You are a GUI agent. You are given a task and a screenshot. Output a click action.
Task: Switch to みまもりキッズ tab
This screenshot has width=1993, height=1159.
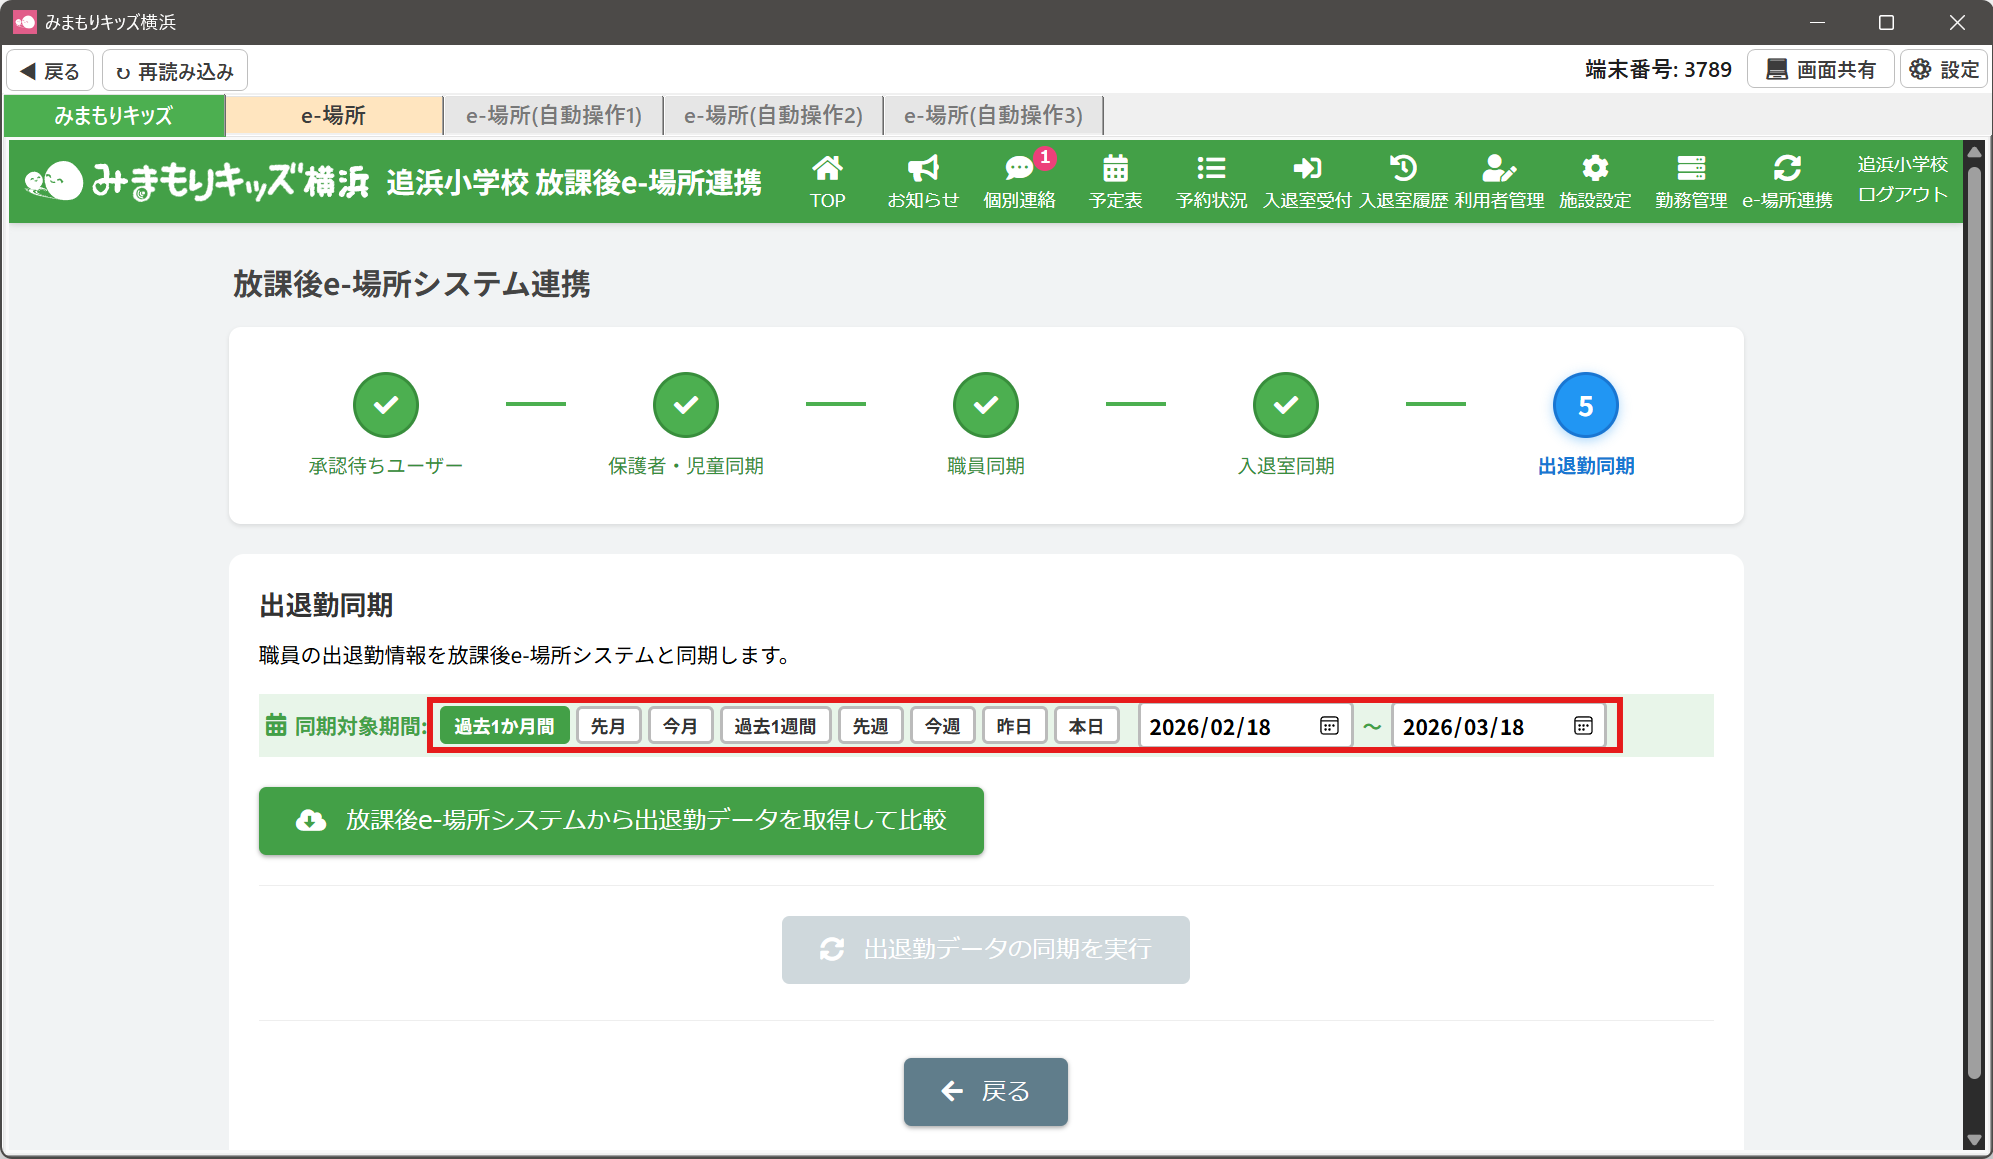tap(114, 116)
